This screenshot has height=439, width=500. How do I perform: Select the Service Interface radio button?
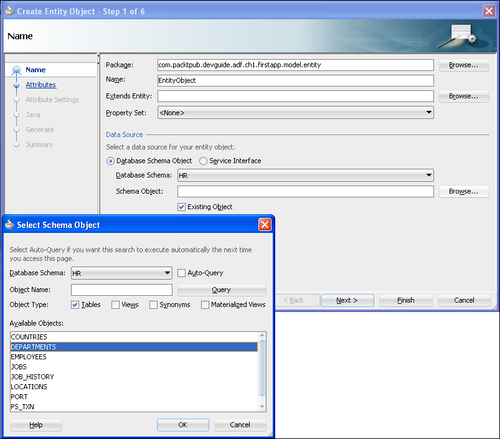pos(203,161)
